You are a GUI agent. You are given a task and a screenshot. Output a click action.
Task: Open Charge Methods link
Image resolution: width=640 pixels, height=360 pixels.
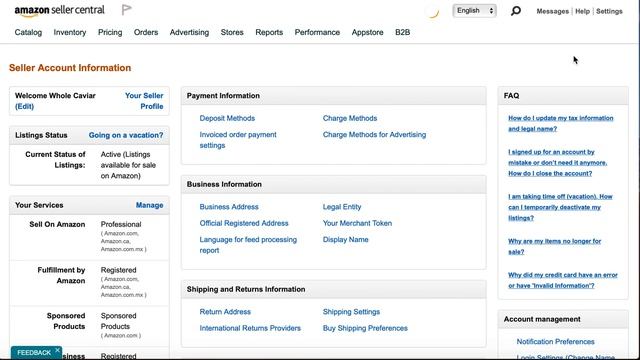[x=350, y=118]
